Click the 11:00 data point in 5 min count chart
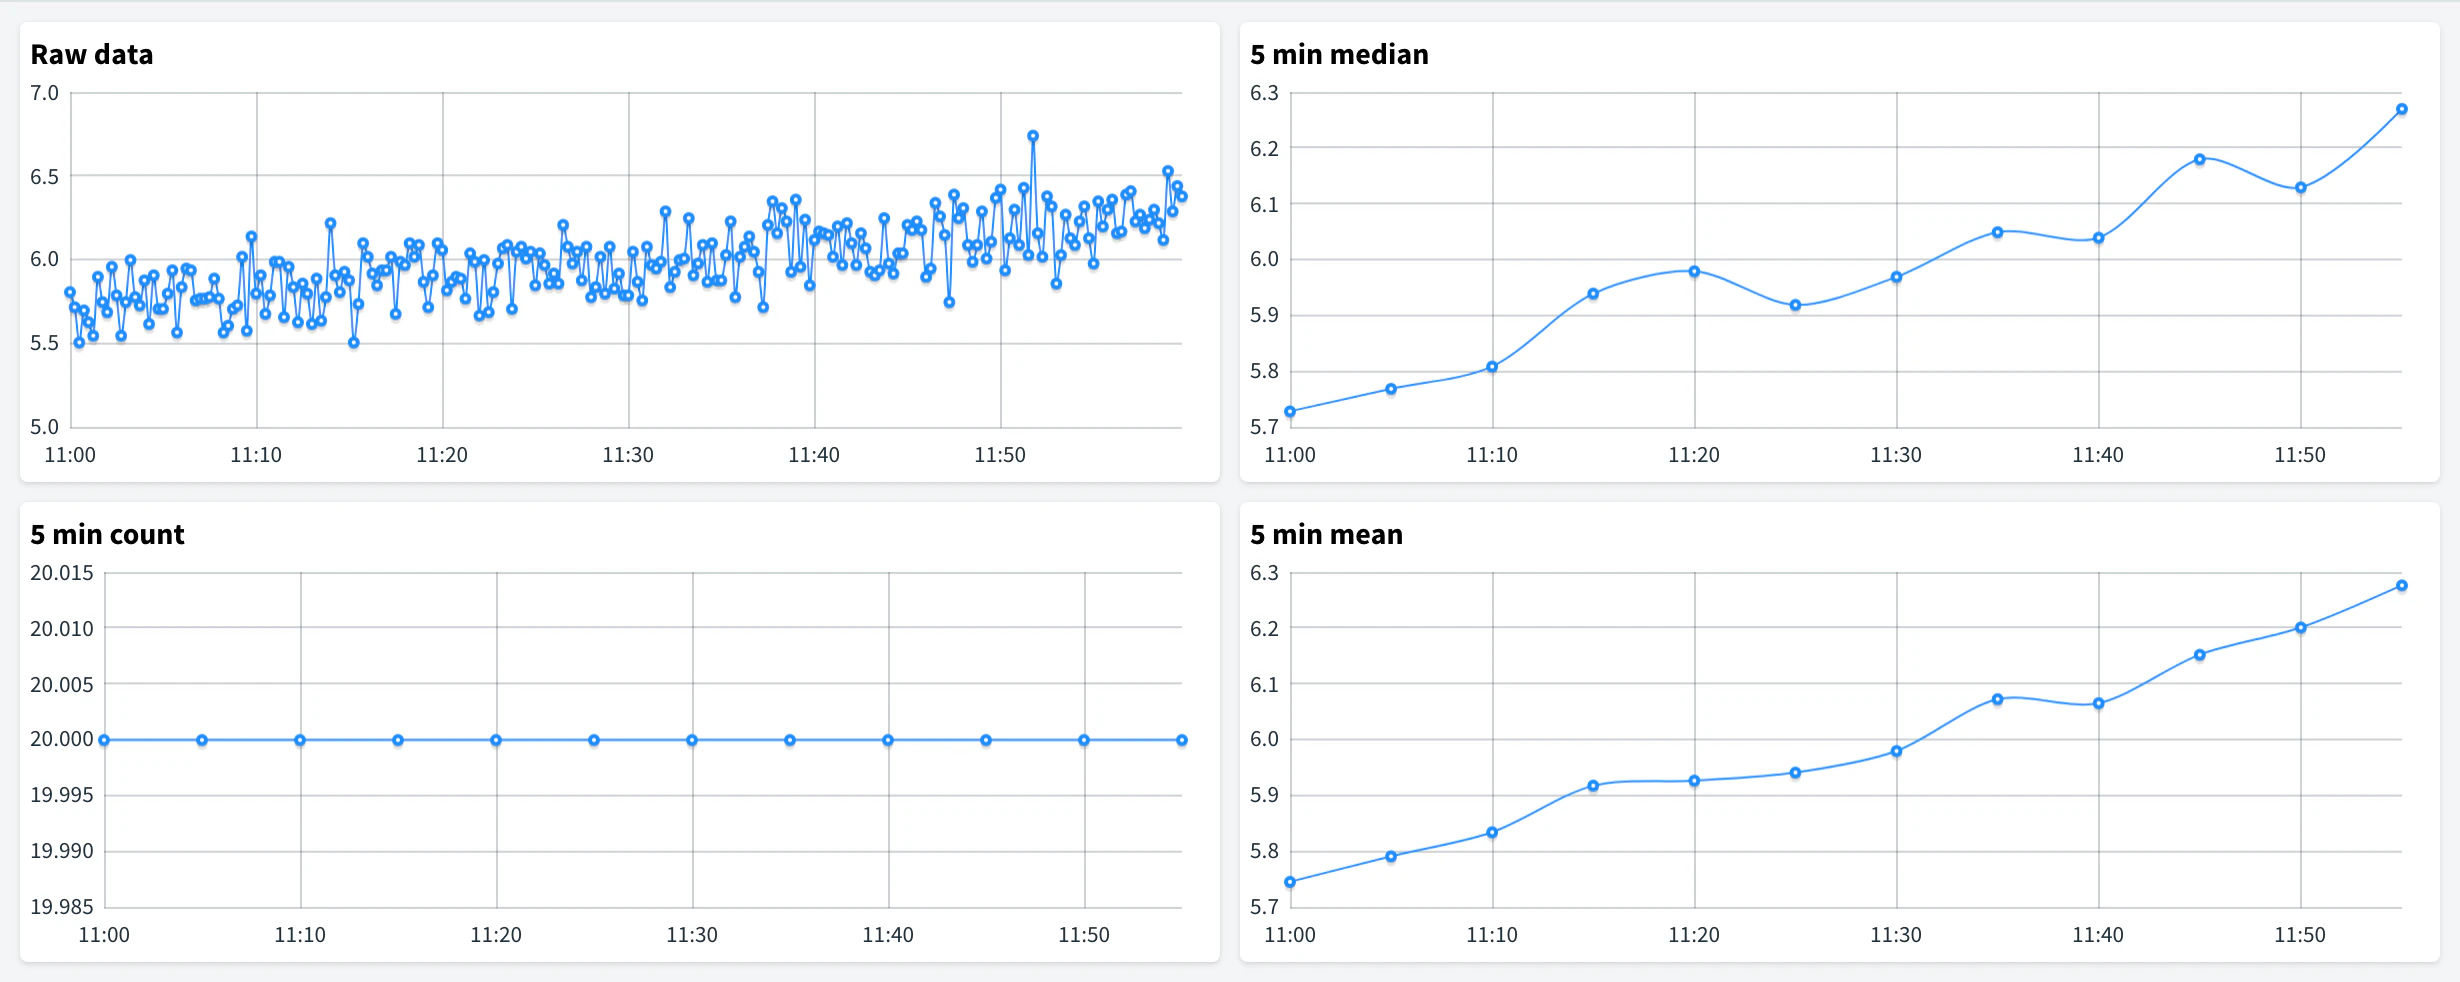The image size is (2460, 982). 104,740
